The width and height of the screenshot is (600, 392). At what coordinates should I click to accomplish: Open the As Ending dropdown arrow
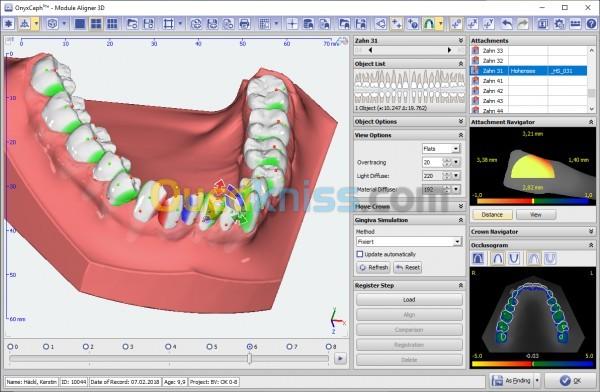(x=536, y=381)
